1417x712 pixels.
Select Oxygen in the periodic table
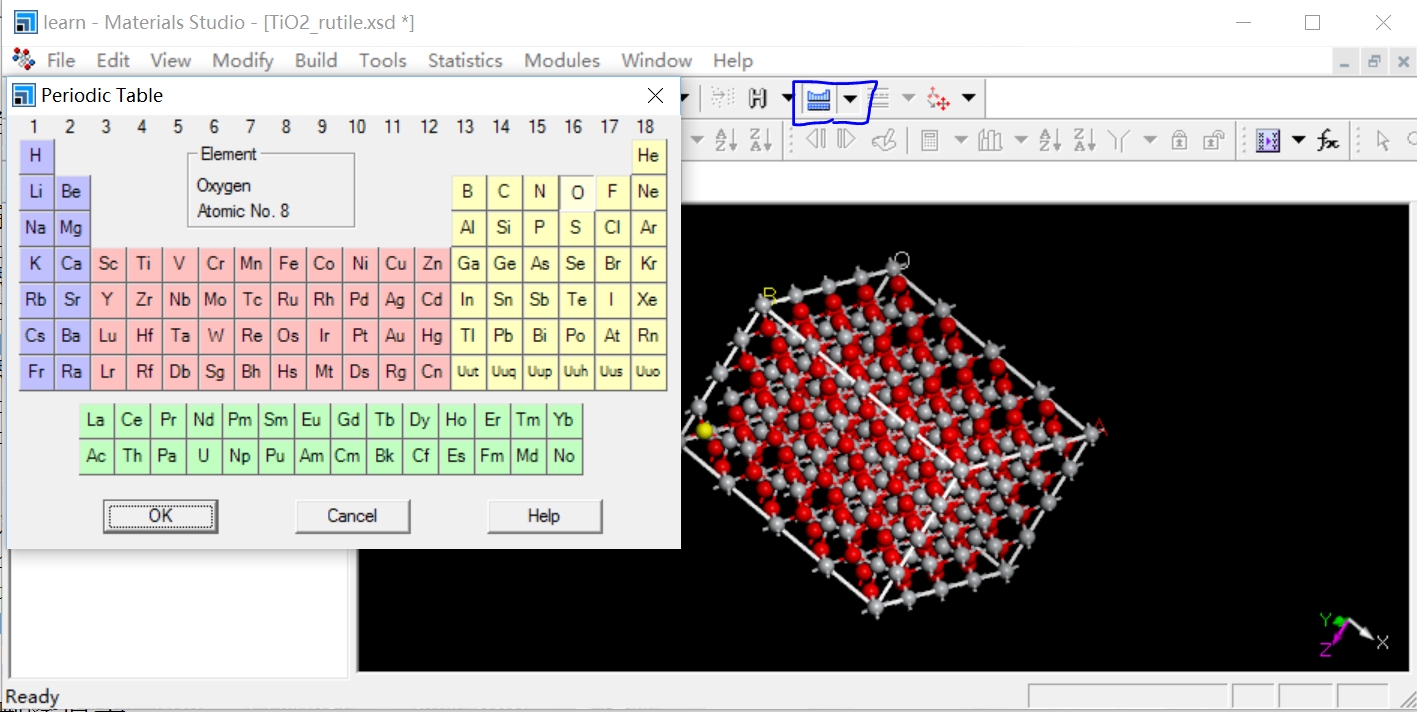pyautogui.click(x=575, y=192)
